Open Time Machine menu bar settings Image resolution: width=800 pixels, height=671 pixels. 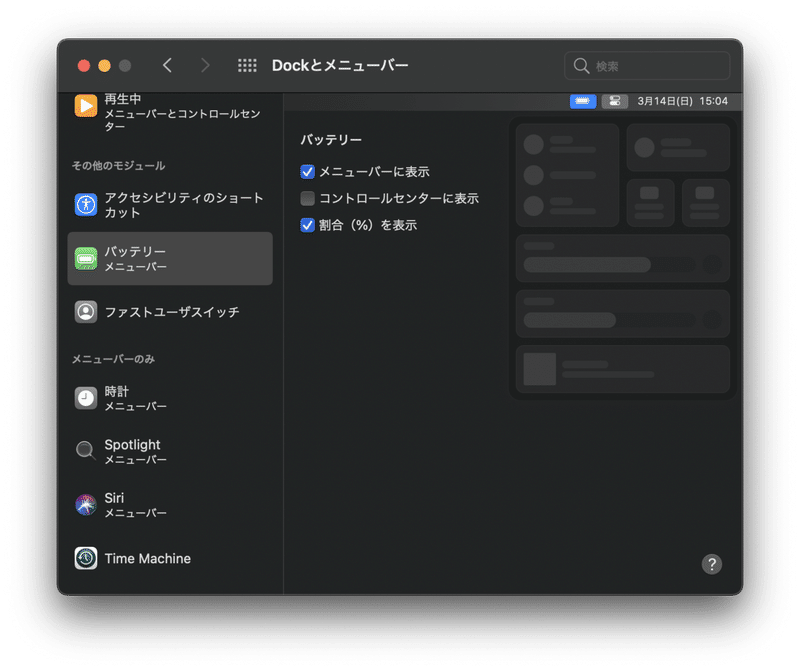(85, 559)
